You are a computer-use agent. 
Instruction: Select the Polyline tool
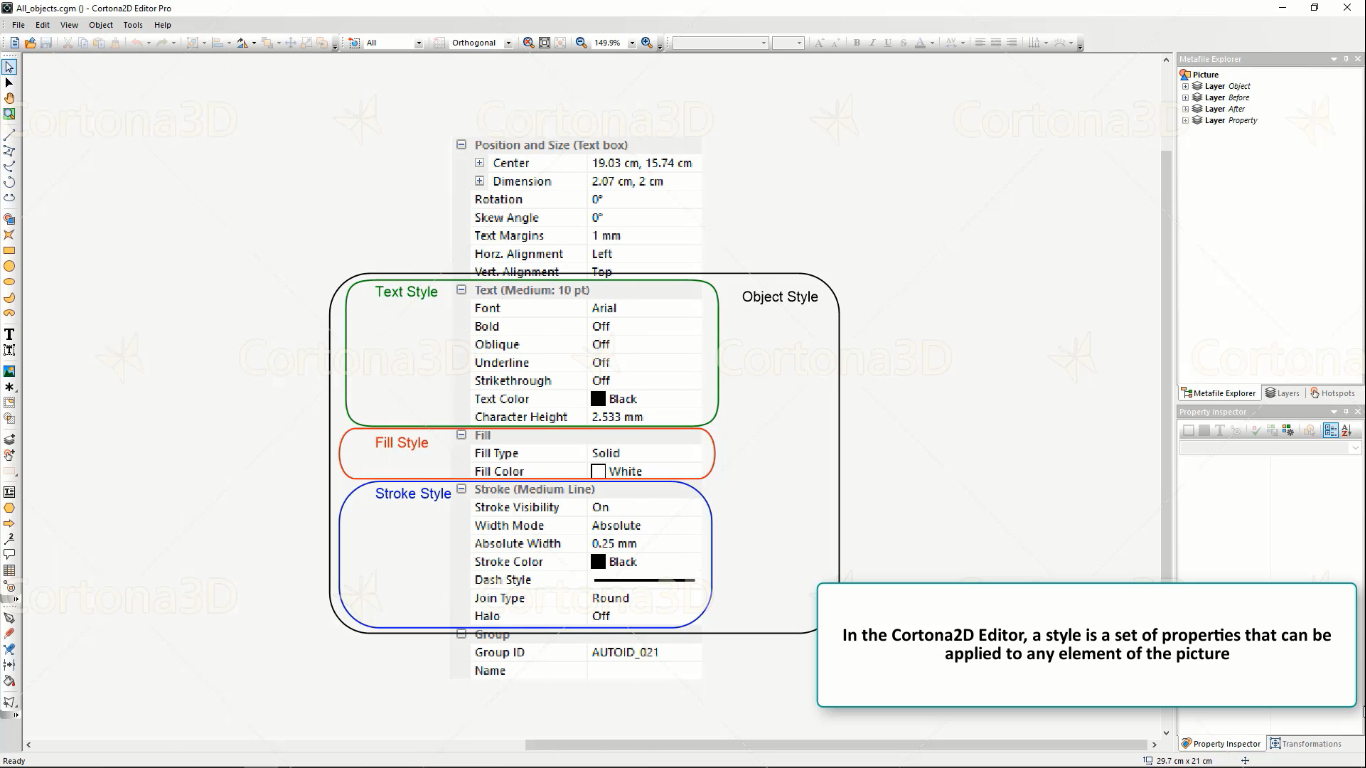coord(9,150)
